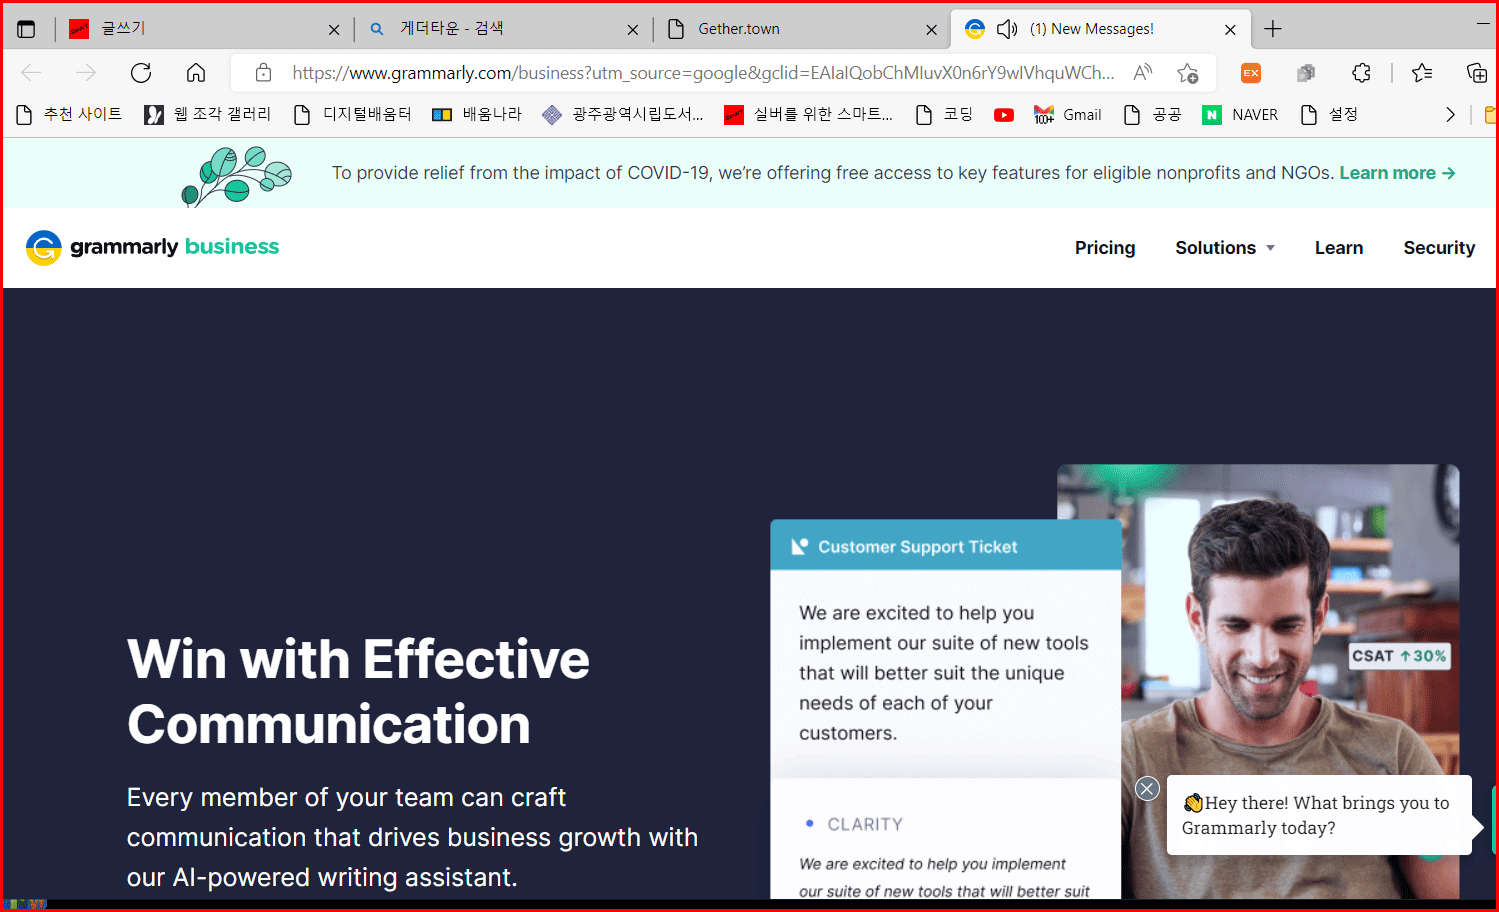Image resolution: width=1499 pixels, height=912 pixels.
Task: Open the 배움나라 bookmark
Action: [x=477, y=115]
